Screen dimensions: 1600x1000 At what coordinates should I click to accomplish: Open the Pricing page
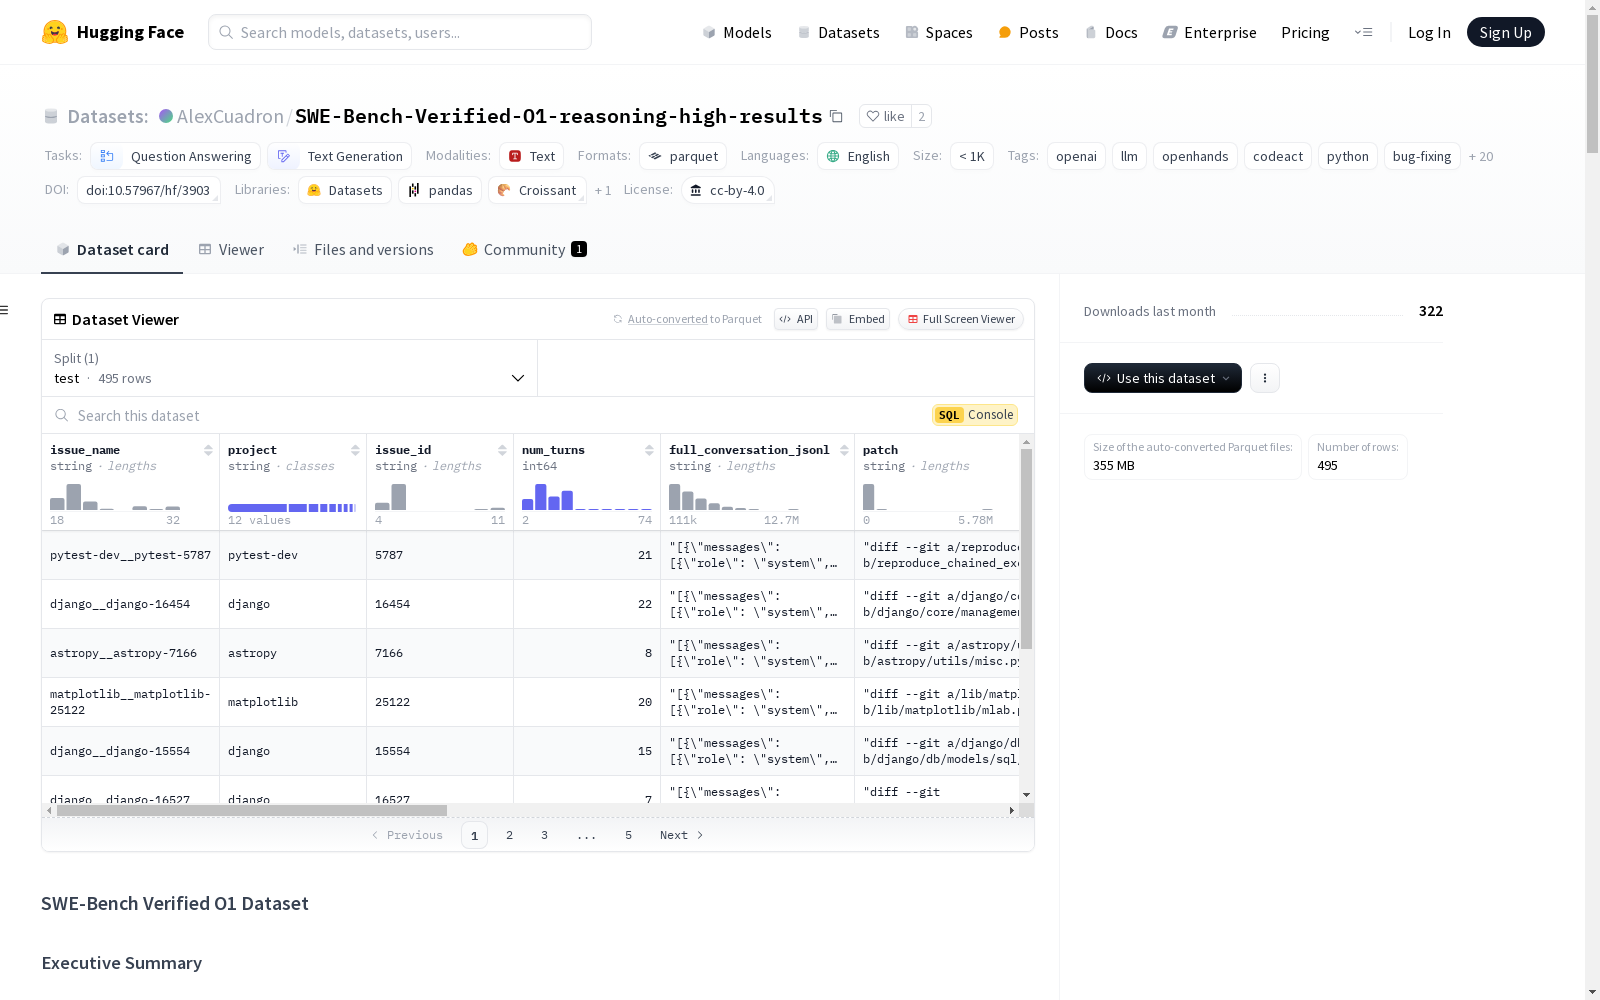[x=1305, y=32]
